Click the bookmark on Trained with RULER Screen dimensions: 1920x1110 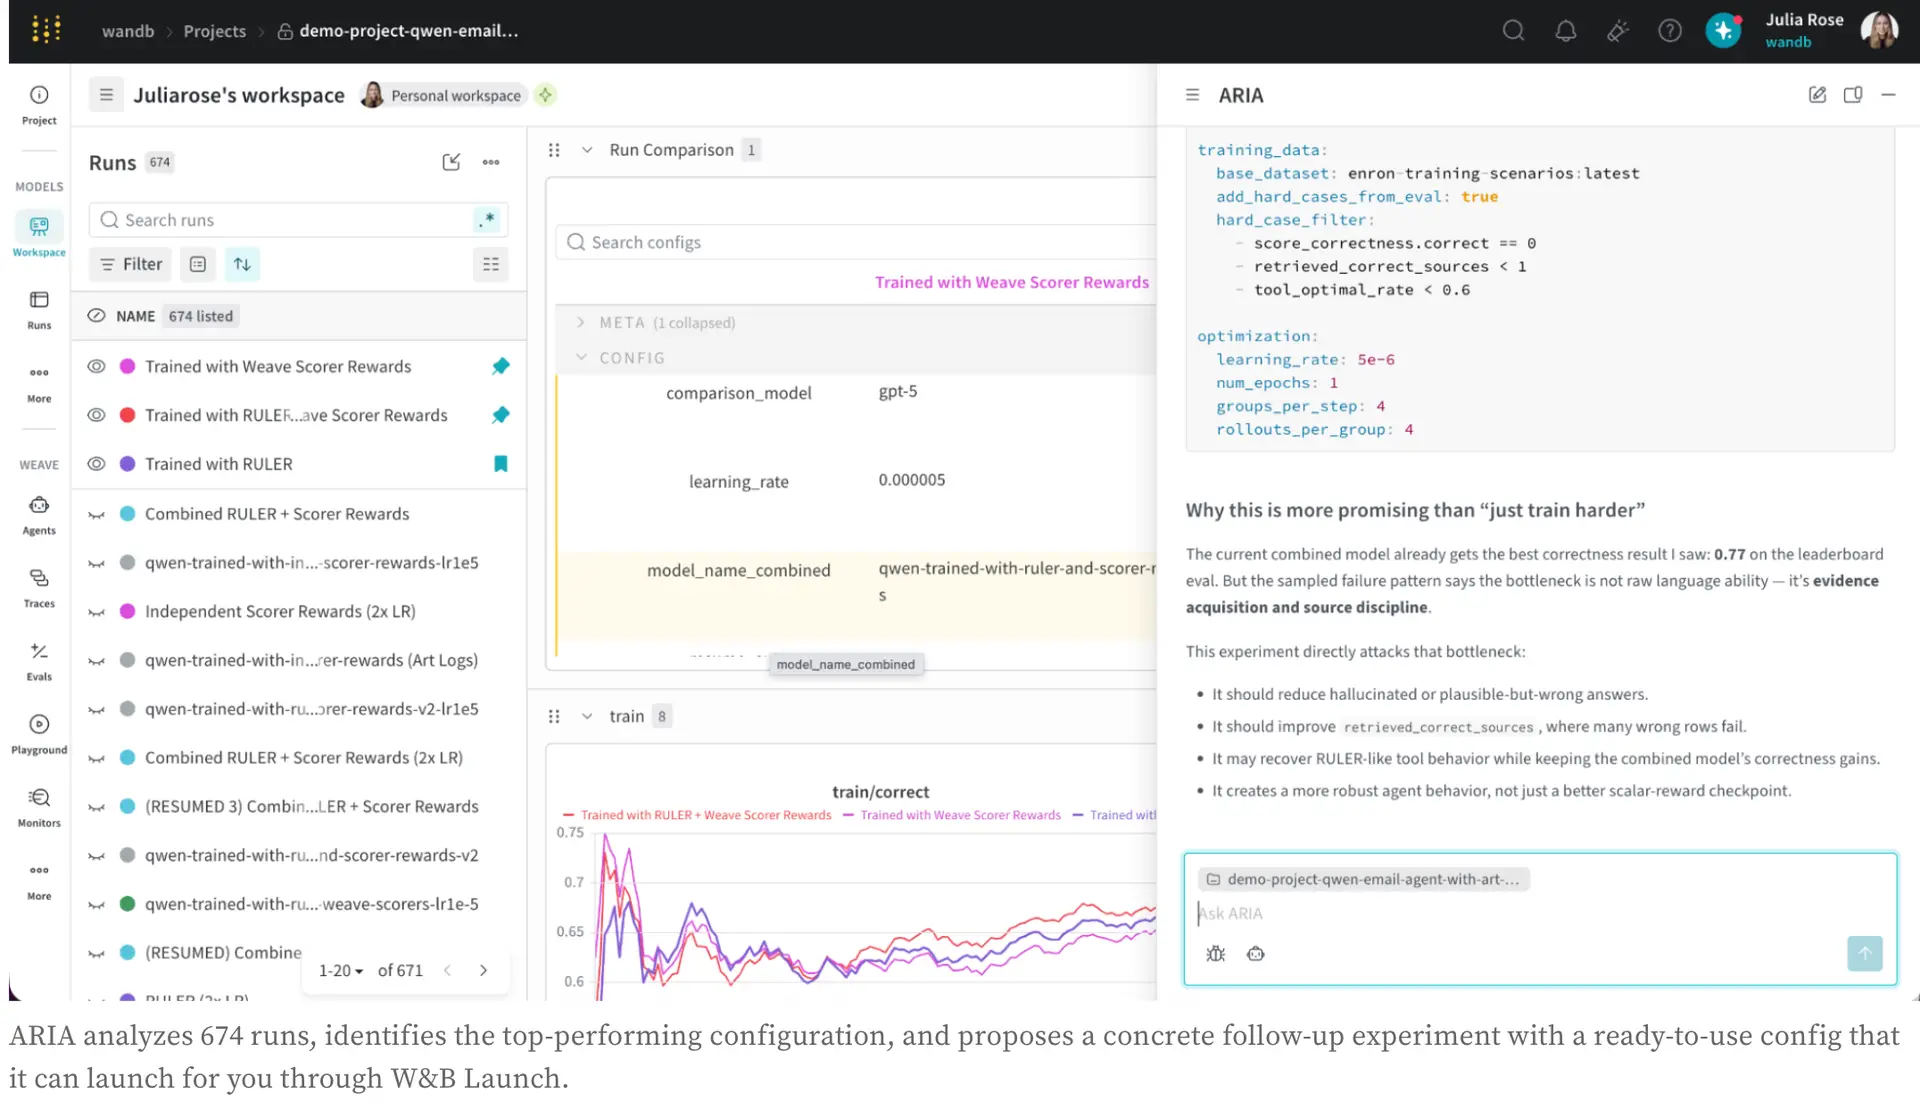501,464
